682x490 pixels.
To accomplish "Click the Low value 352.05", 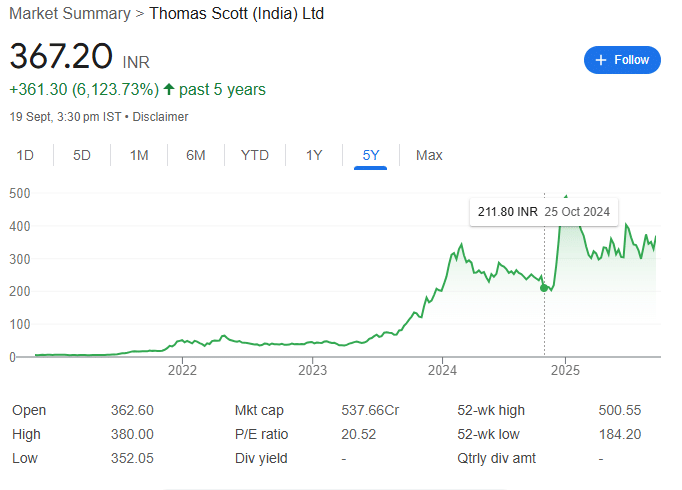I will coord(132,458).
